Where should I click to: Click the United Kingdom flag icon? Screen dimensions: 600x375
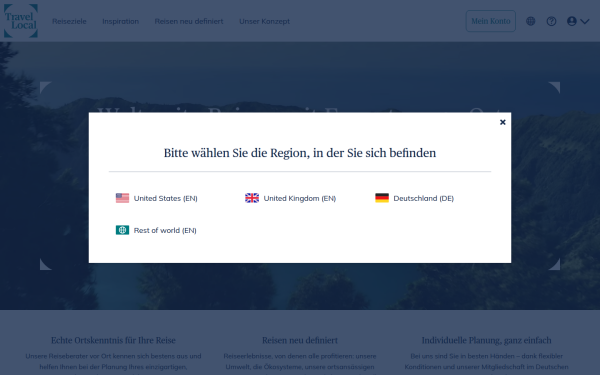pos(252,198)
